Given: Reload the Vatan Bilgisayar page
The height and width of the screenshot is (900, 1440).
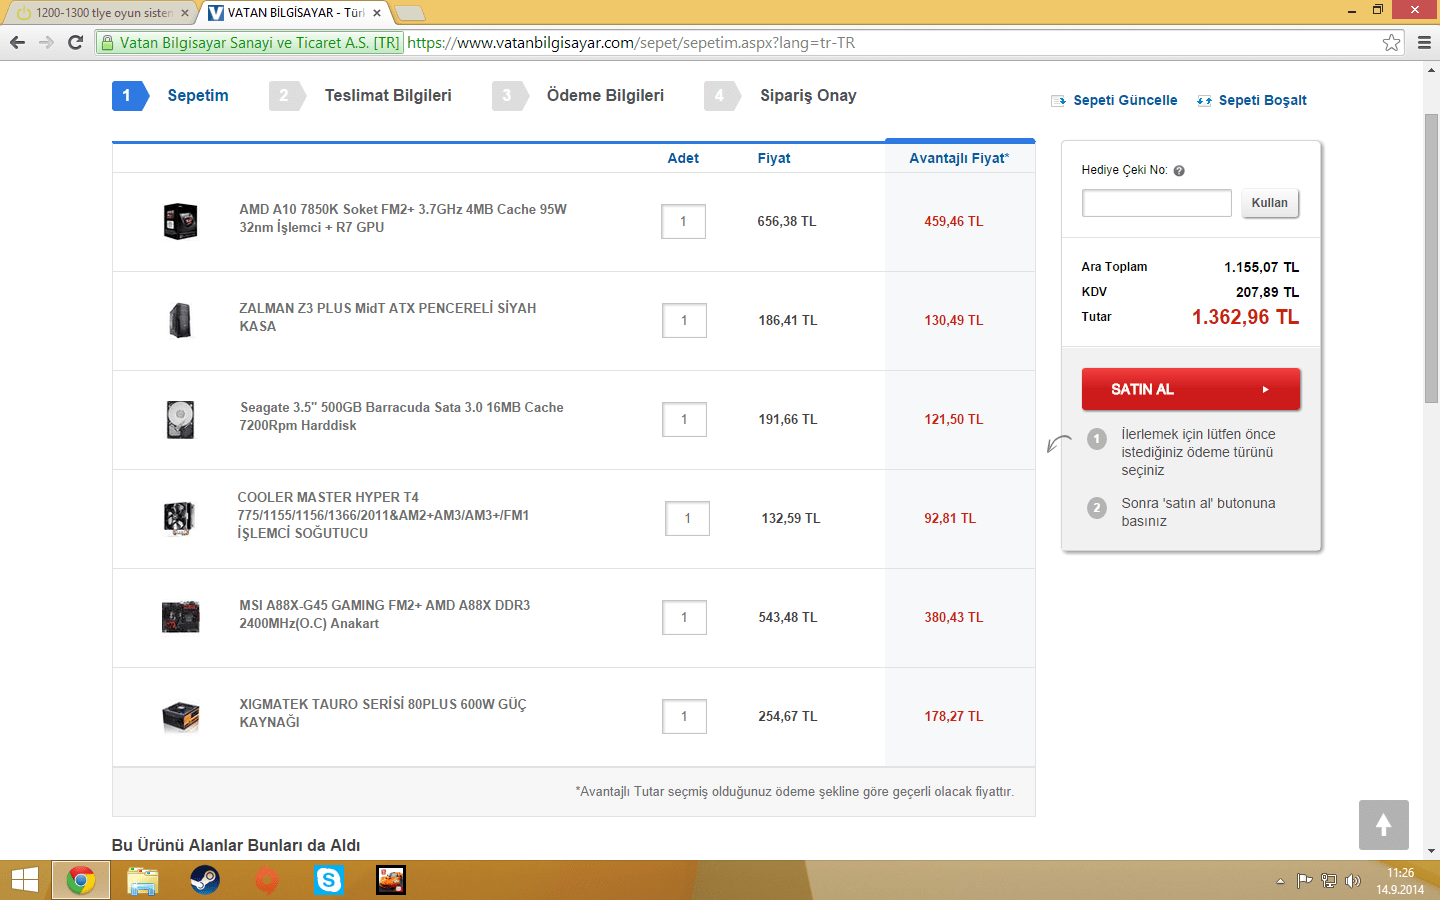Looking at the screenshot, I should pyautogui.click(x=75, y=42).
